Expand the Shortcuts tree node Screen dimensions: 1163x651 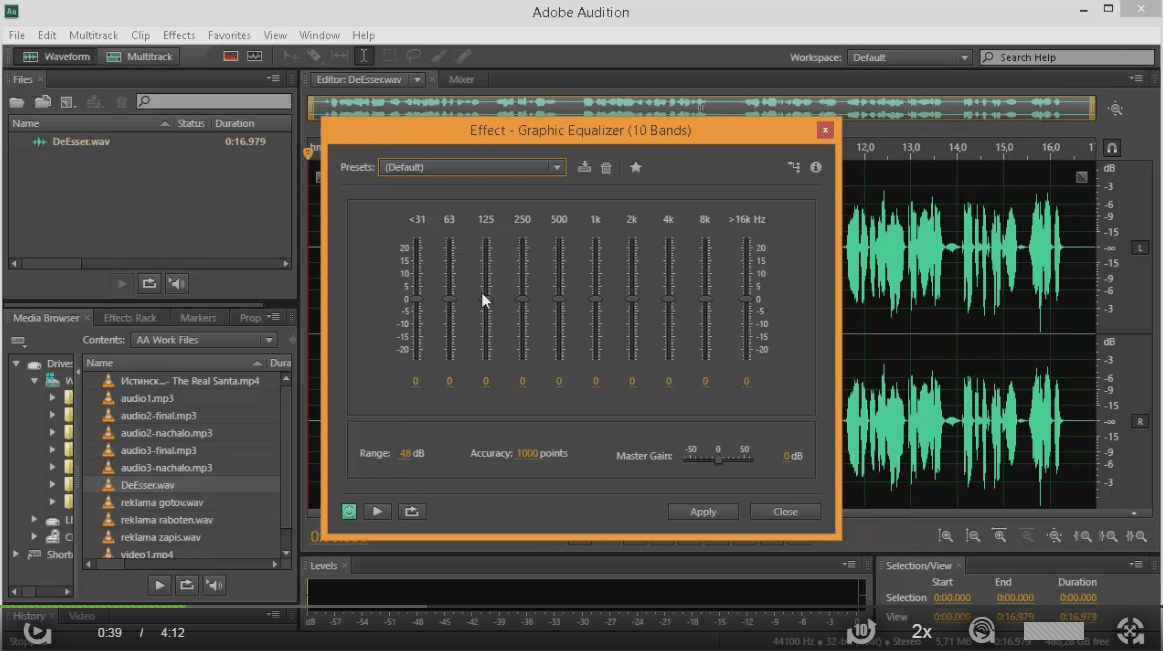click(x=16, y=554)
